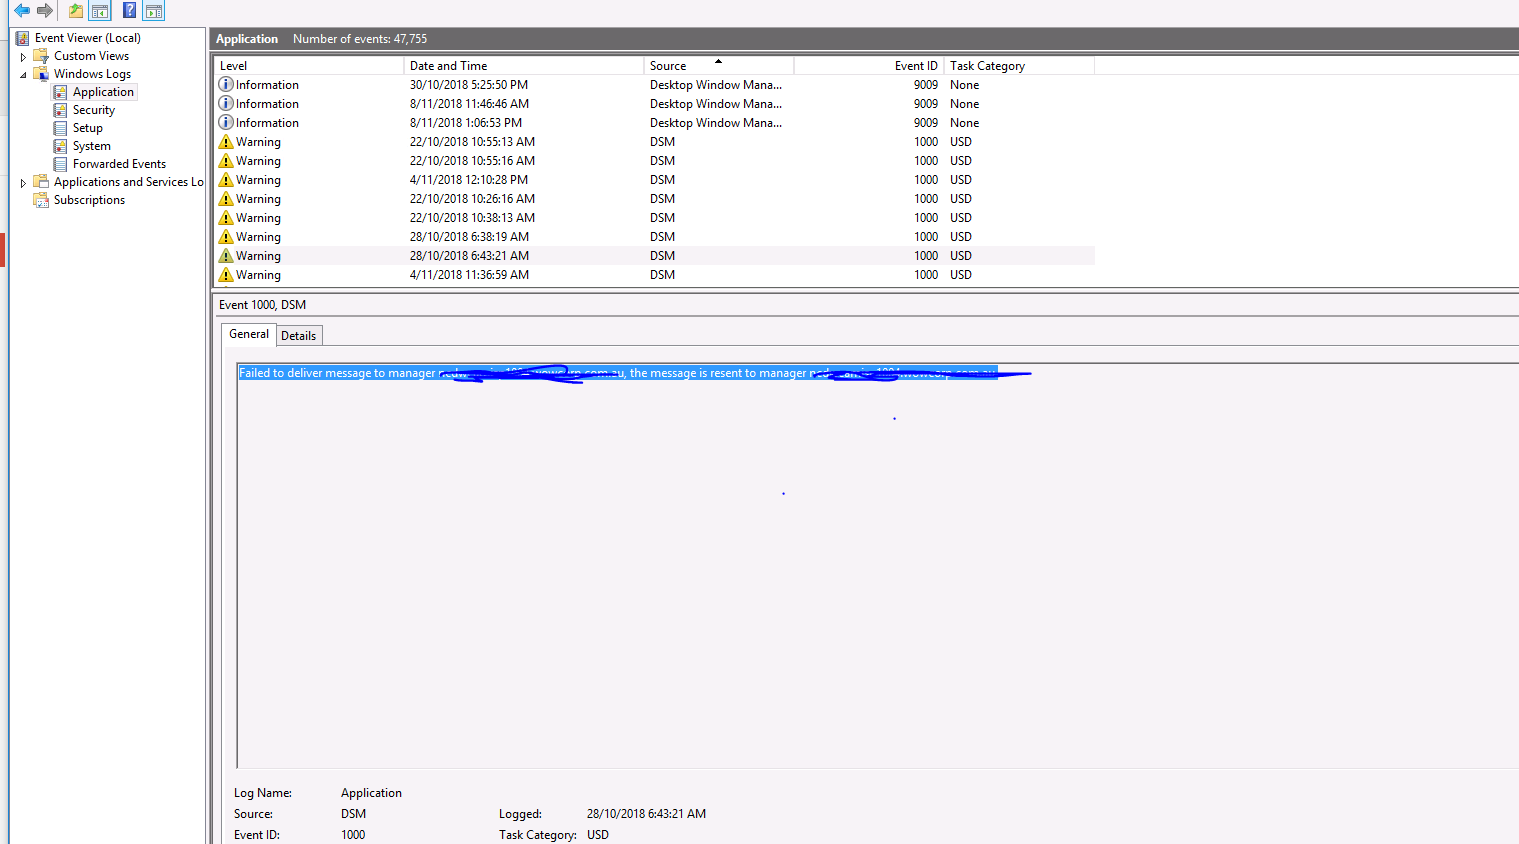Toggle the Show/Hide Action Pane icon
Screen dimensions: 1519x844
154,10
